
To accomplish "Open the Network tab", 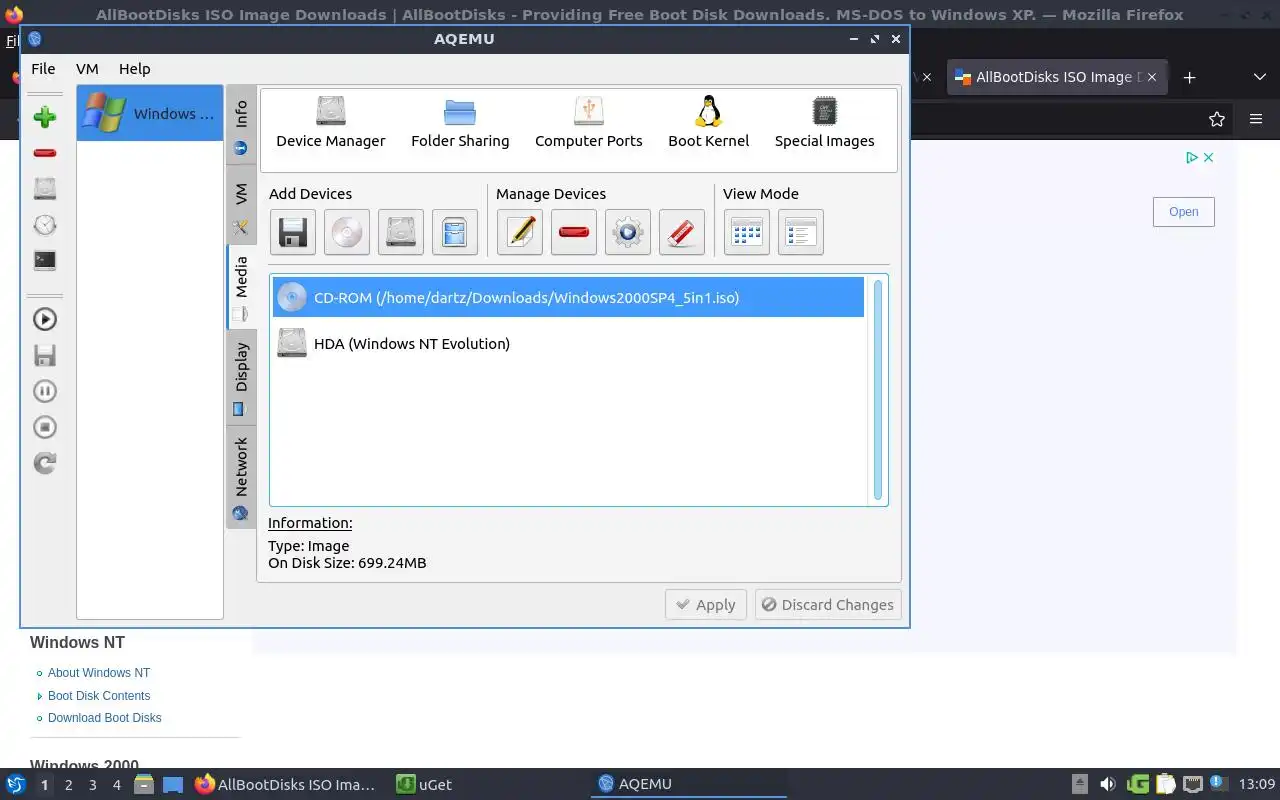I will [x=241, y=476].
